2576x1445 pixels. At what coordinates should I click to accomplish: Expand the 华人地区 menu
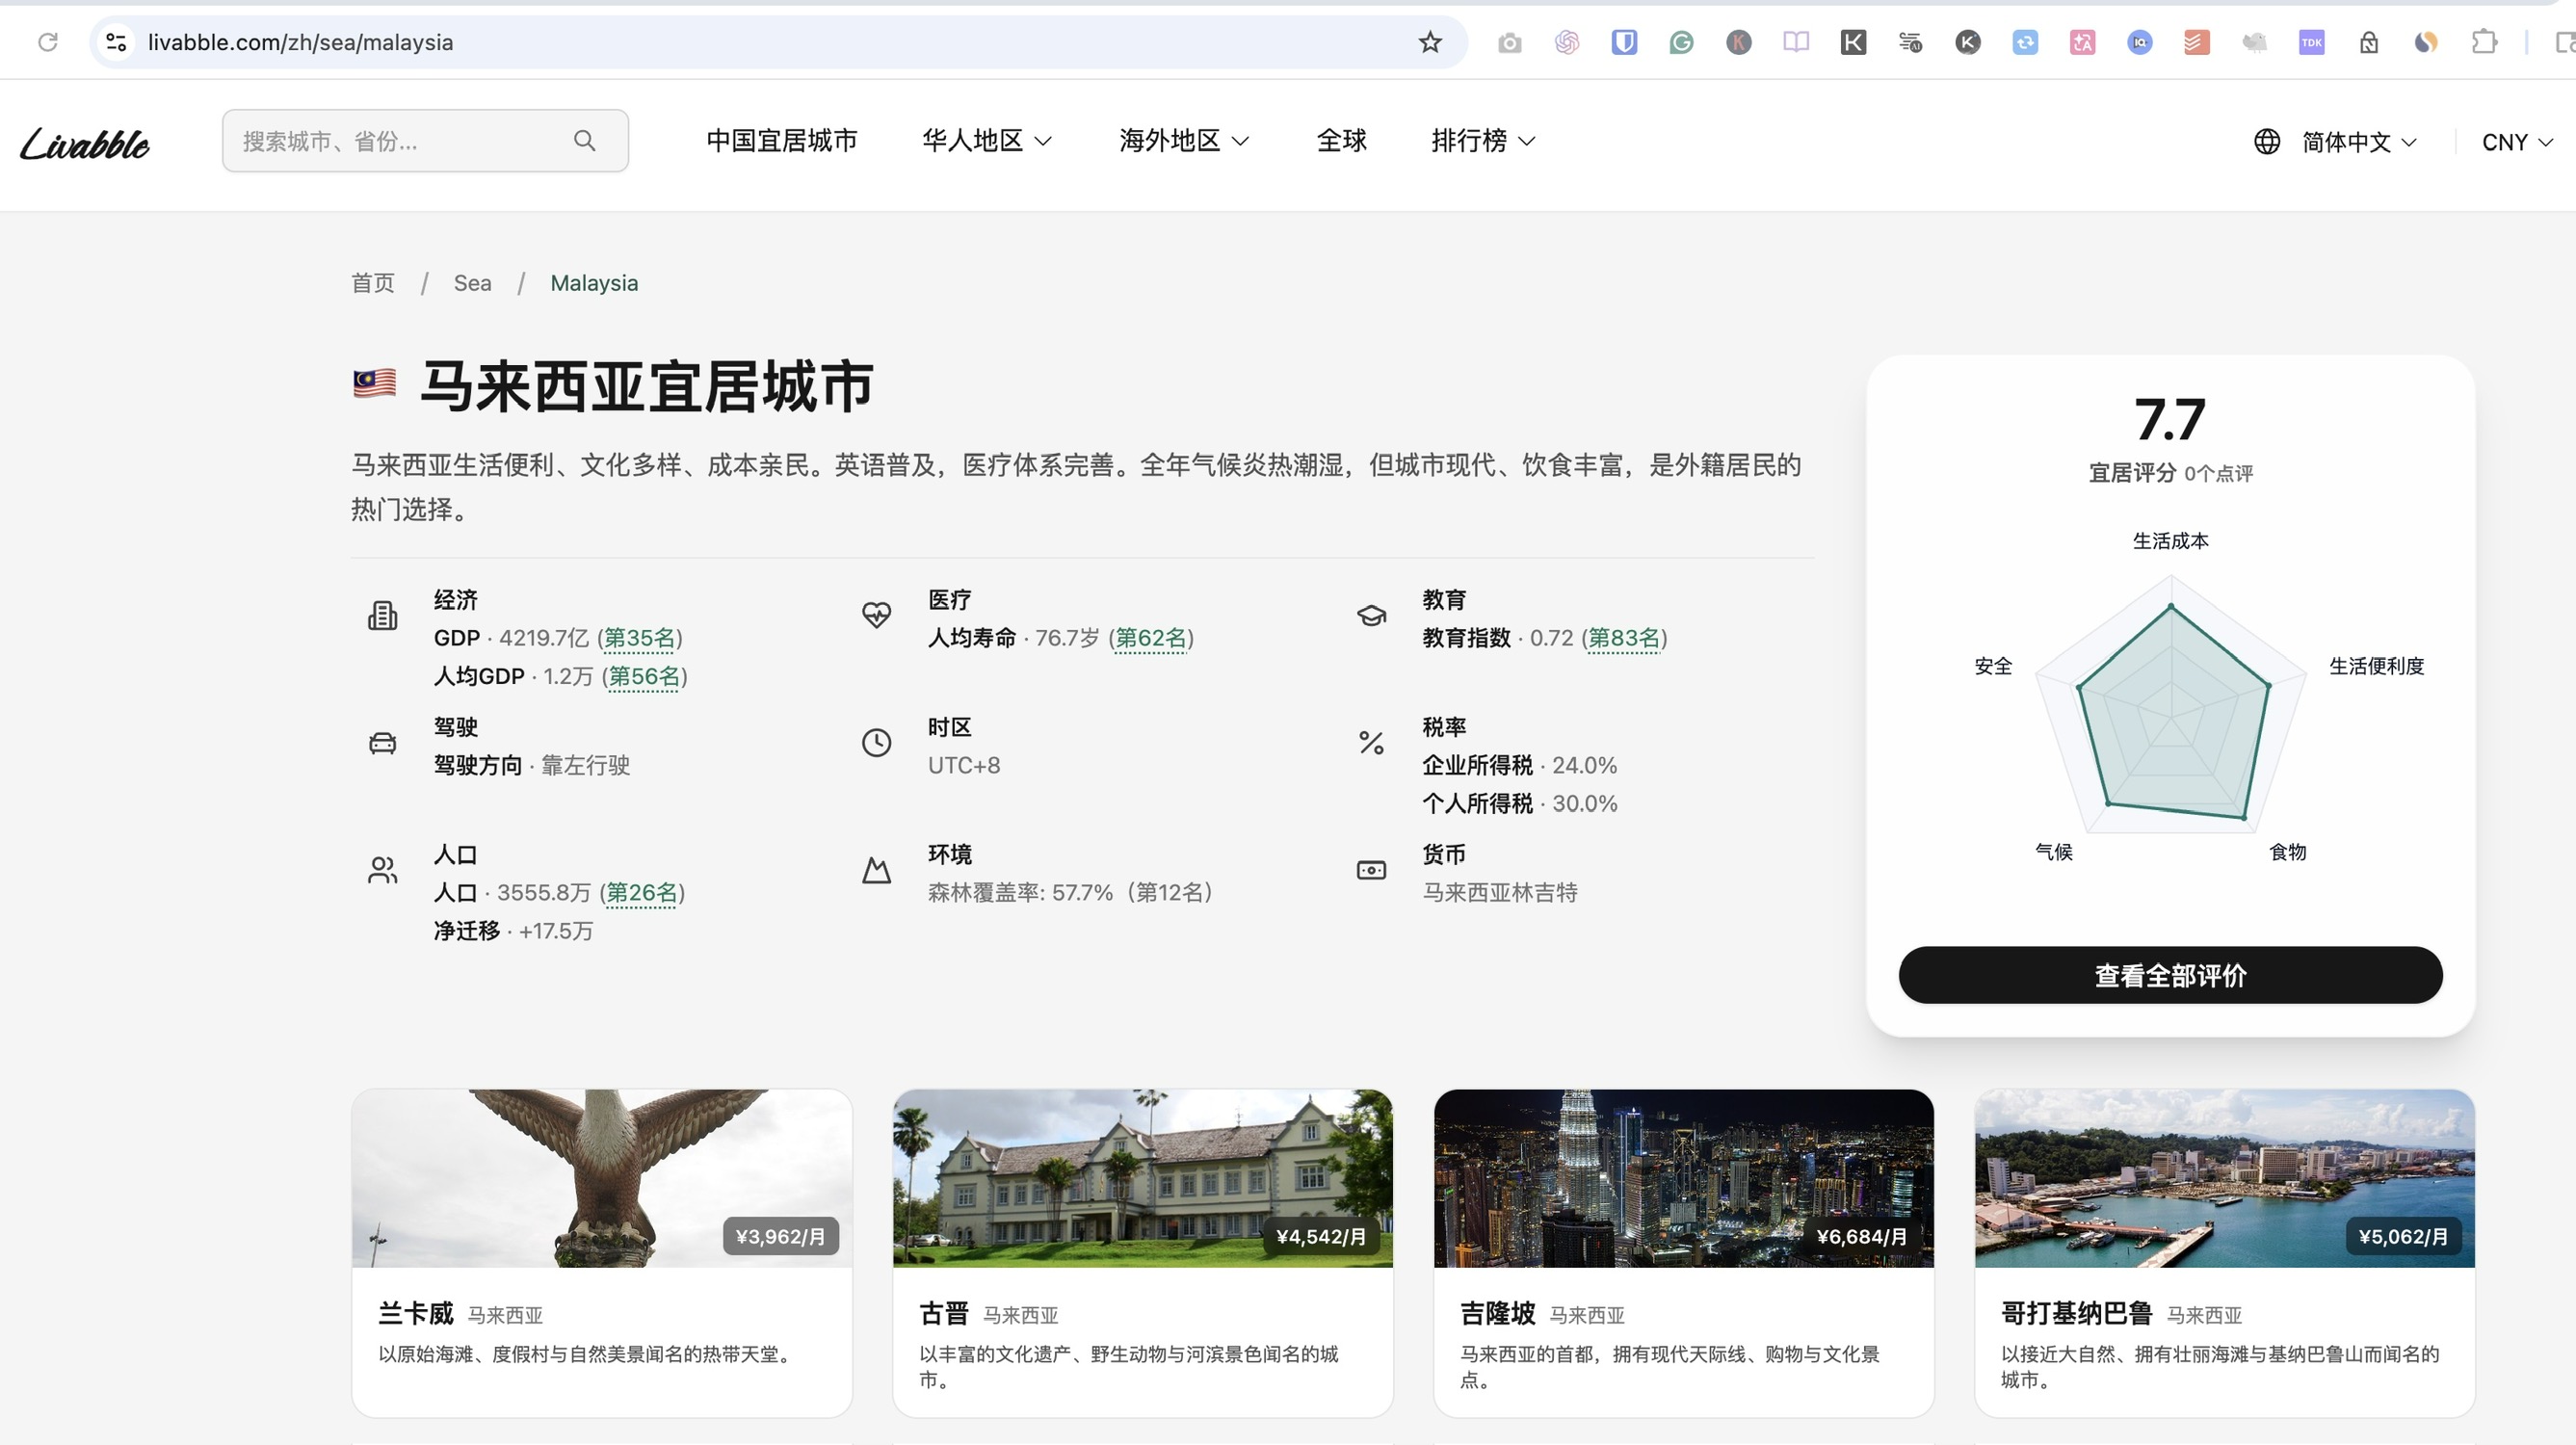986,141
